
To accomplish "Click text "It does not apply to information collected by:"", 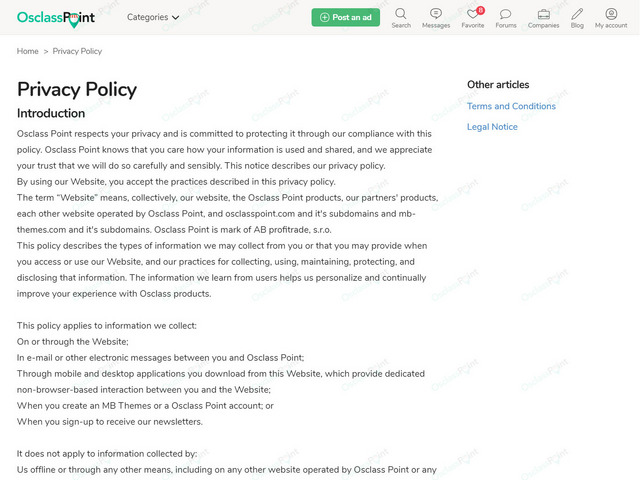I will tap(107, 453).
